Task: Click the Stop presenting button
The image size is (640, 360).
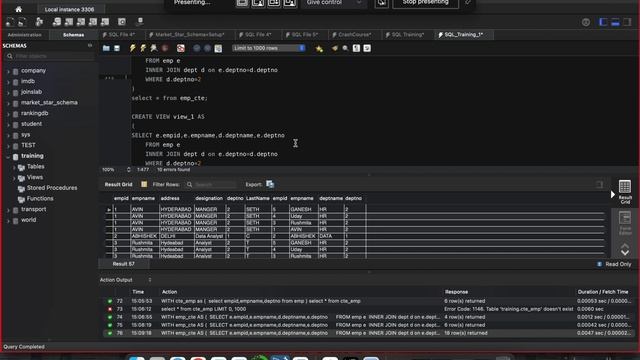Action: click(425, 3)
